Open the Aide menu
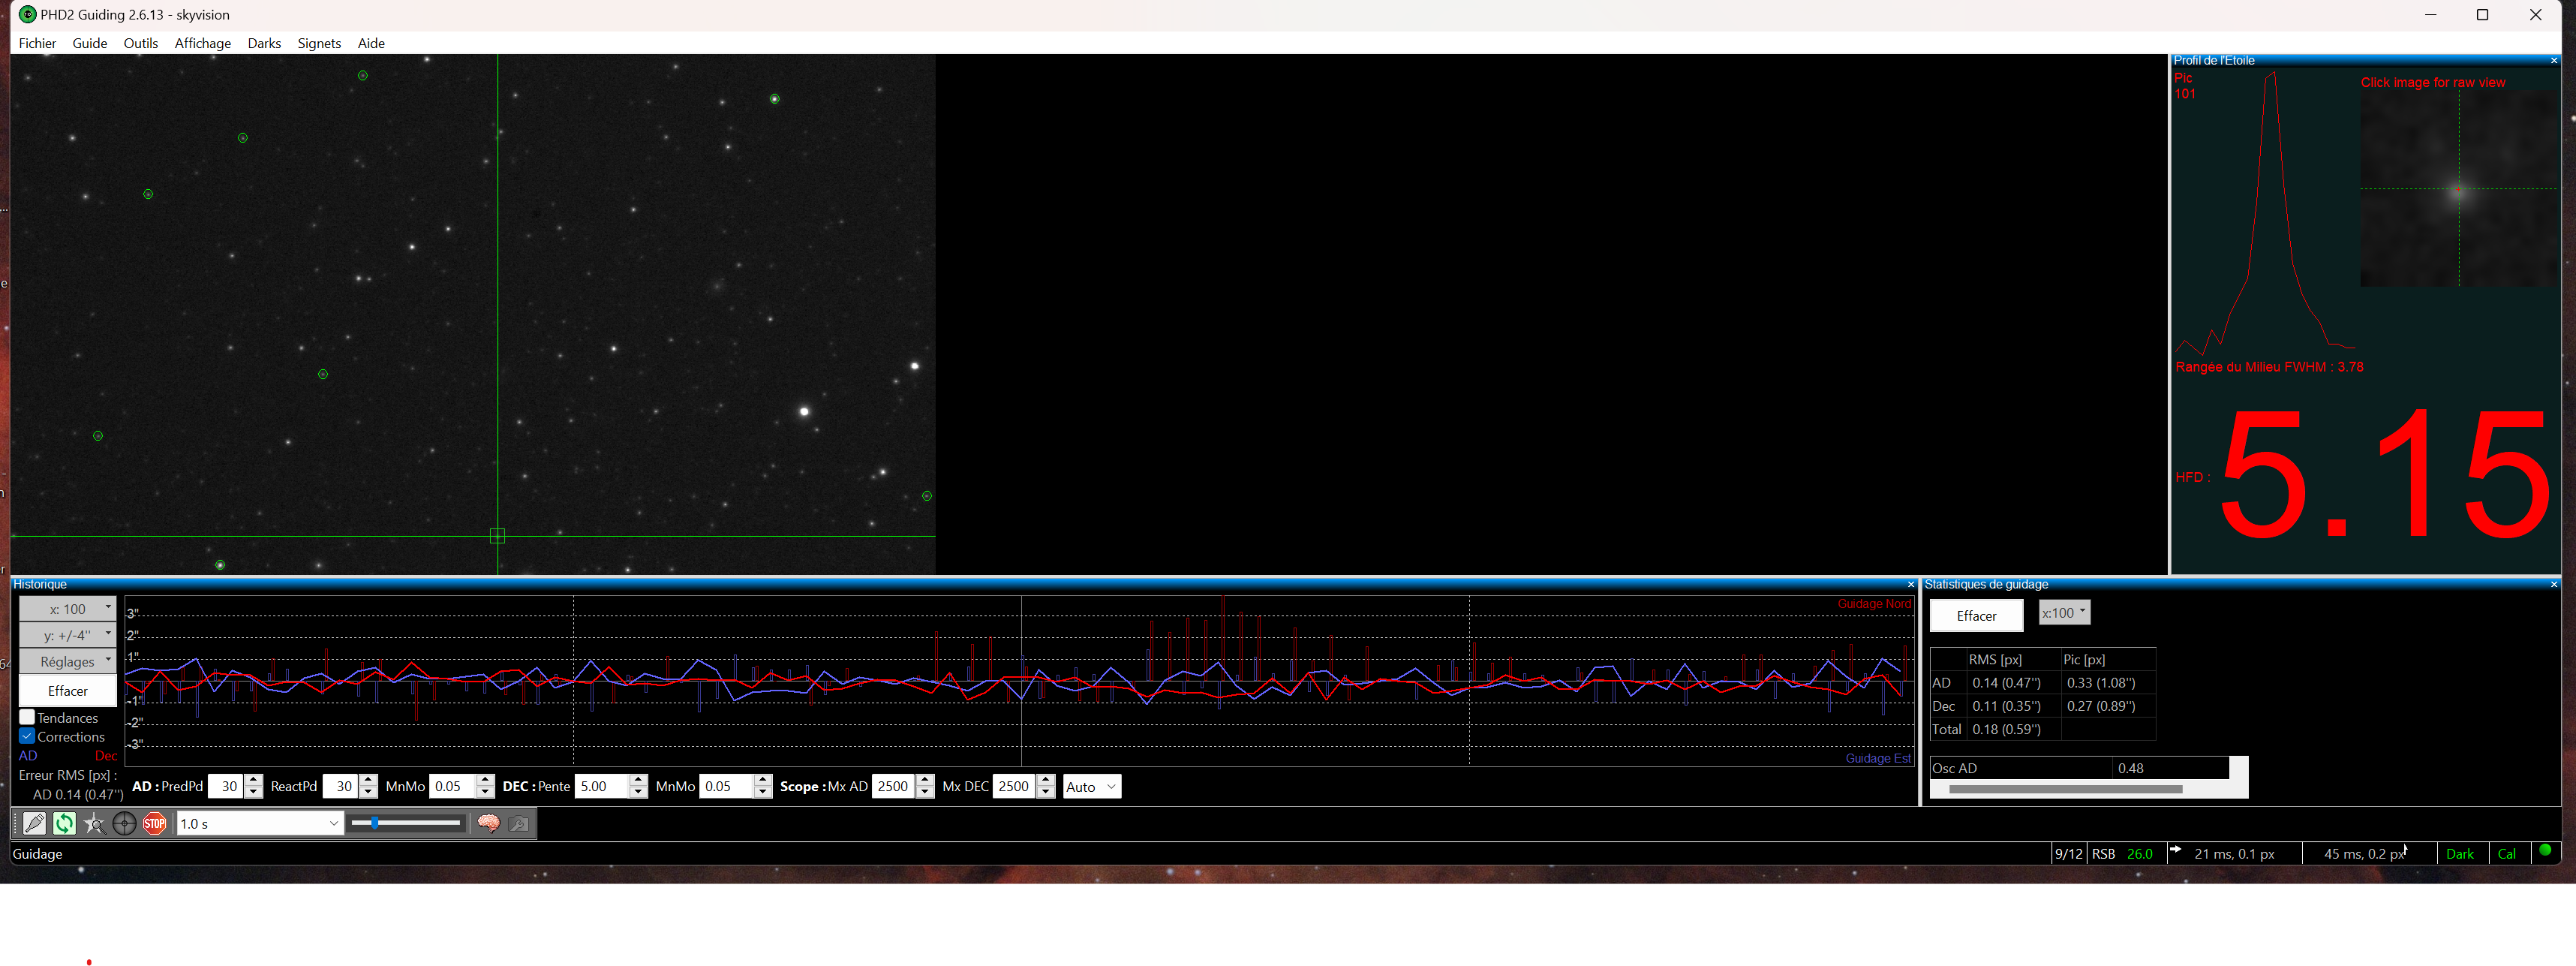The image size is (2576, 966). [371, 43]
